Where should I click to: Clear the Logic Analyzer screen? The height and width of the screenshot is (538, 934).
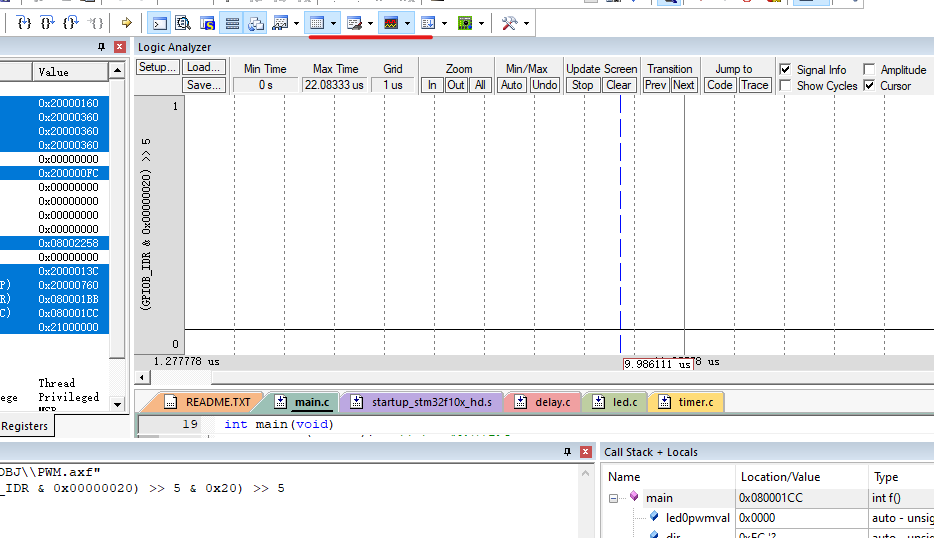click(619, 85)
